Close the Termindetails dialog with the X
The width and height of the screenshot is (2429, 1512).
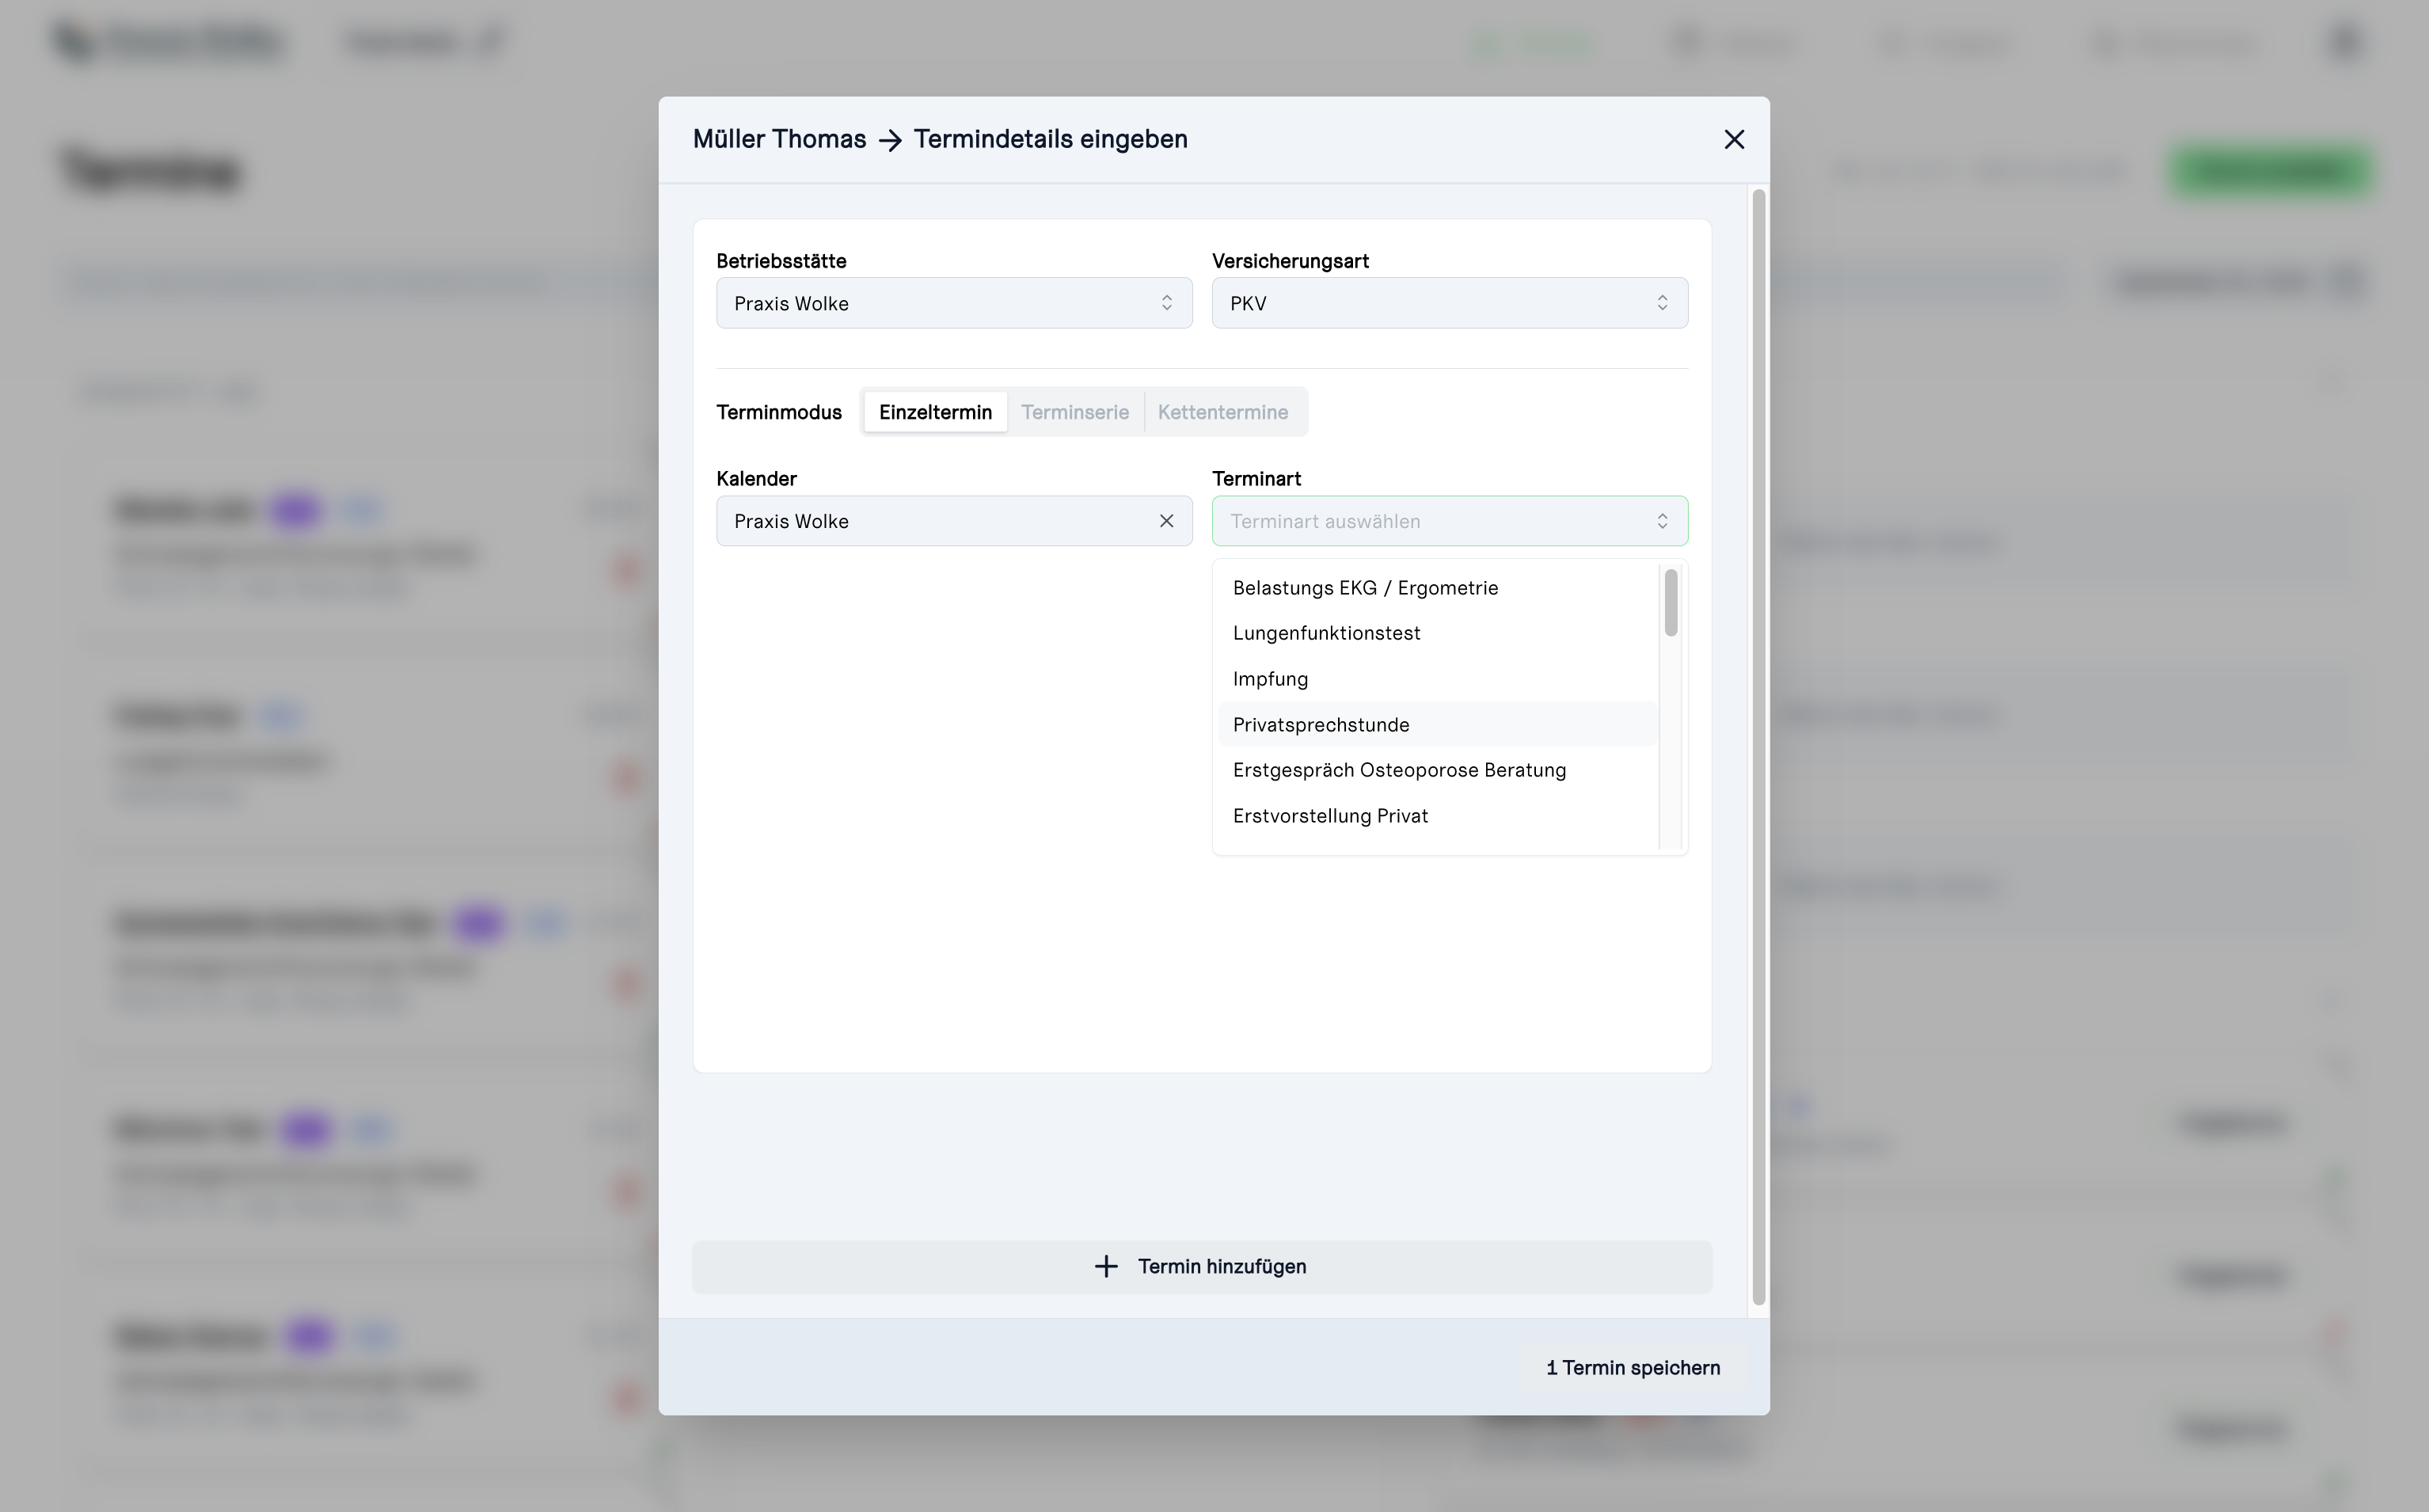coord(1734,140)
